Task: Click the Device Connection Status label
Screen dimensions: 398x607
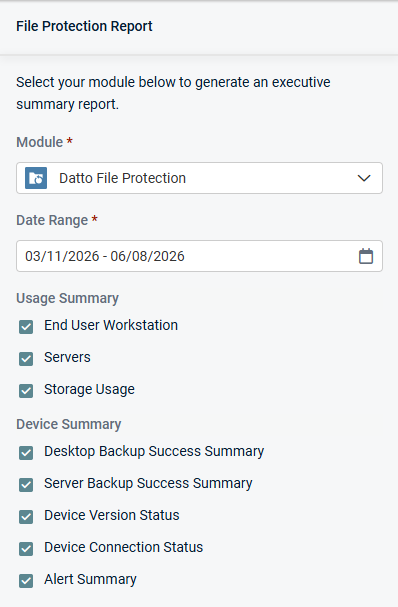Action: coord(124,547)
